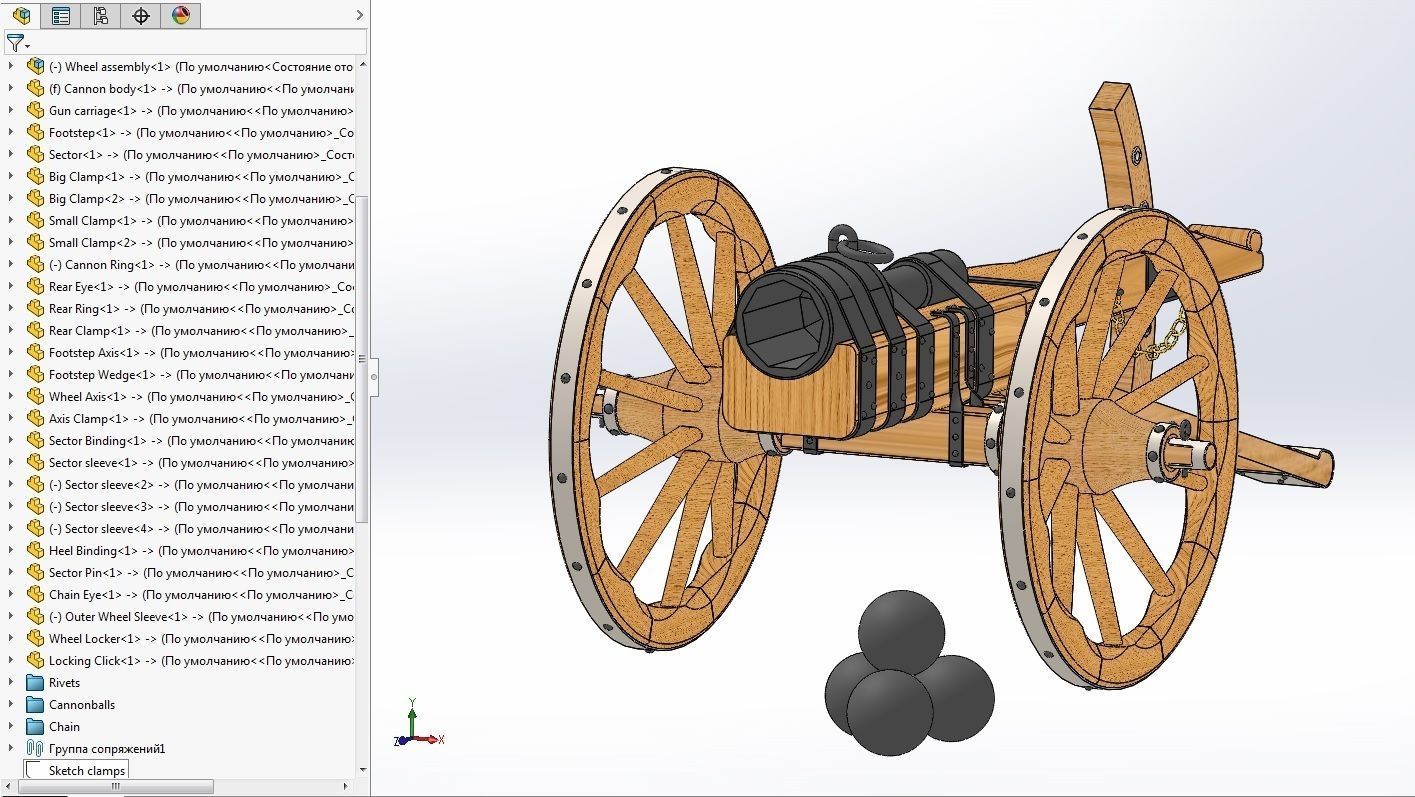Click the tree's horizontal scrollbar thumb

coord(116,786)
